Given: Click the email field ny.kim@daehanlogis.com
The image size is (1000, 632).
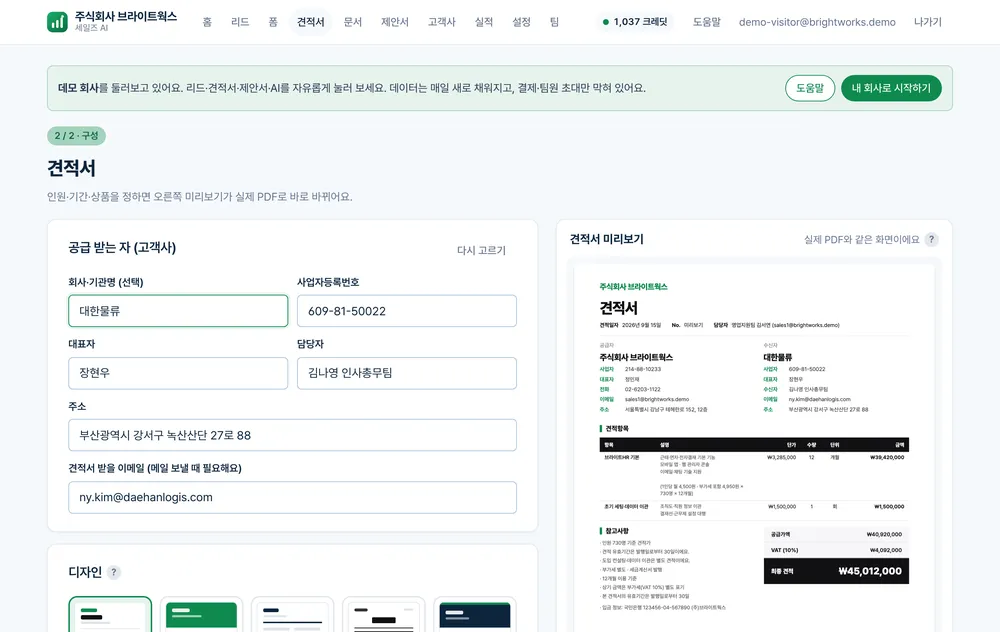Looking at the screenshot, I should tap(292, 497).
